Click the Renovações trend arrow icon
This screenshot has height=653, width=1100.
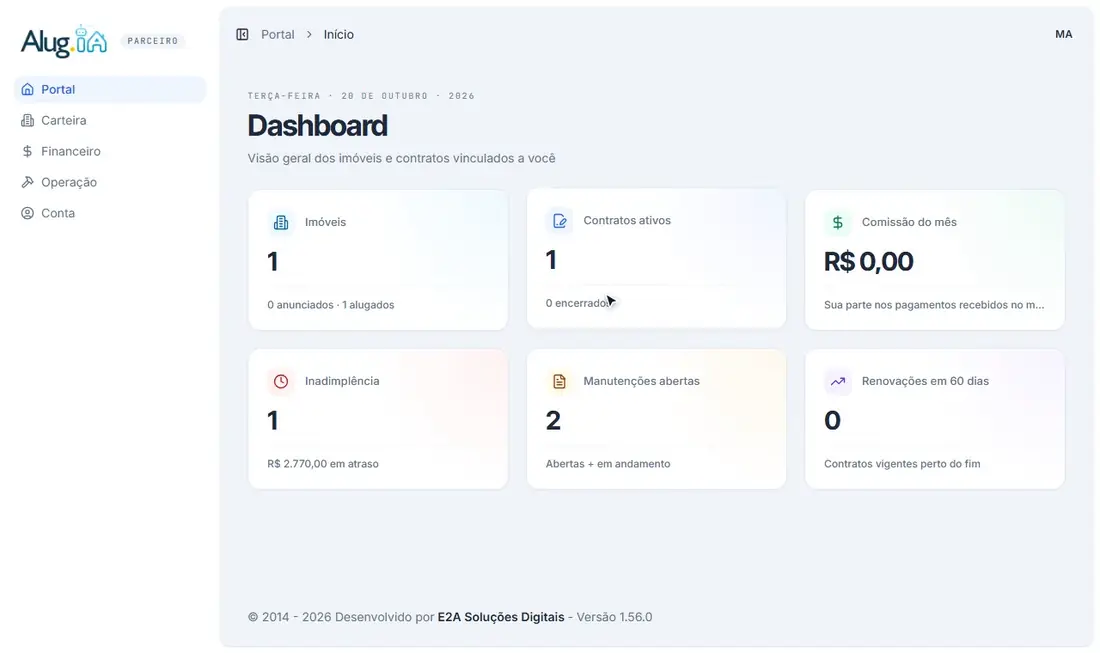[x=837, y=382]
